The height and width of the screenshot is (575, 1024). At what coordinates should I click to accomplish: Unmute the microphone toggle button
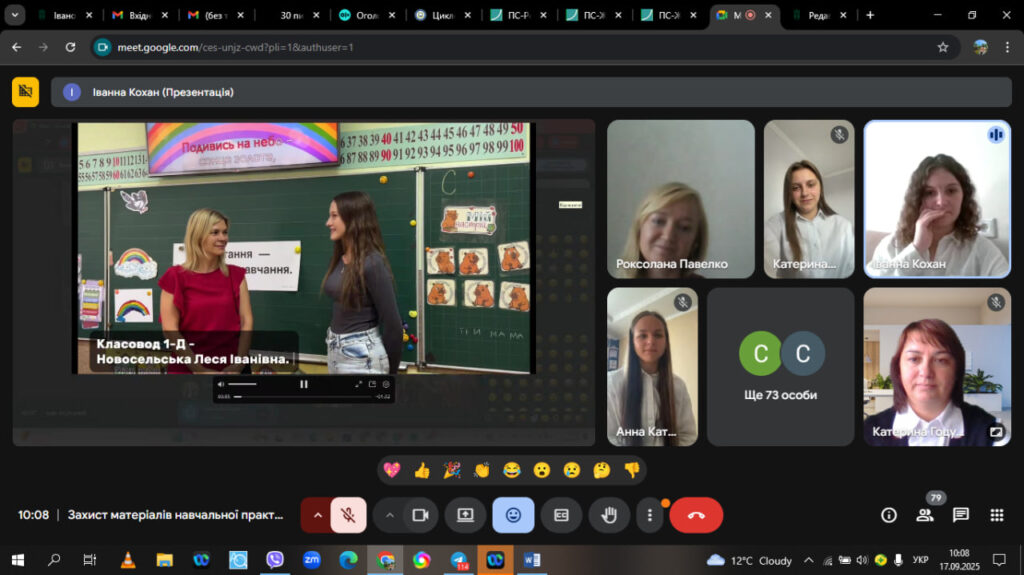pos(348,515)
